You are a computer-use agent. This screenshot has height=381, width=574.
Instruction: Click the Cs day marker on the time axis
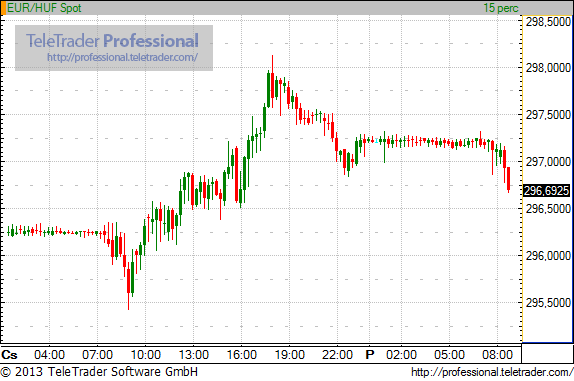pos(9,355)
